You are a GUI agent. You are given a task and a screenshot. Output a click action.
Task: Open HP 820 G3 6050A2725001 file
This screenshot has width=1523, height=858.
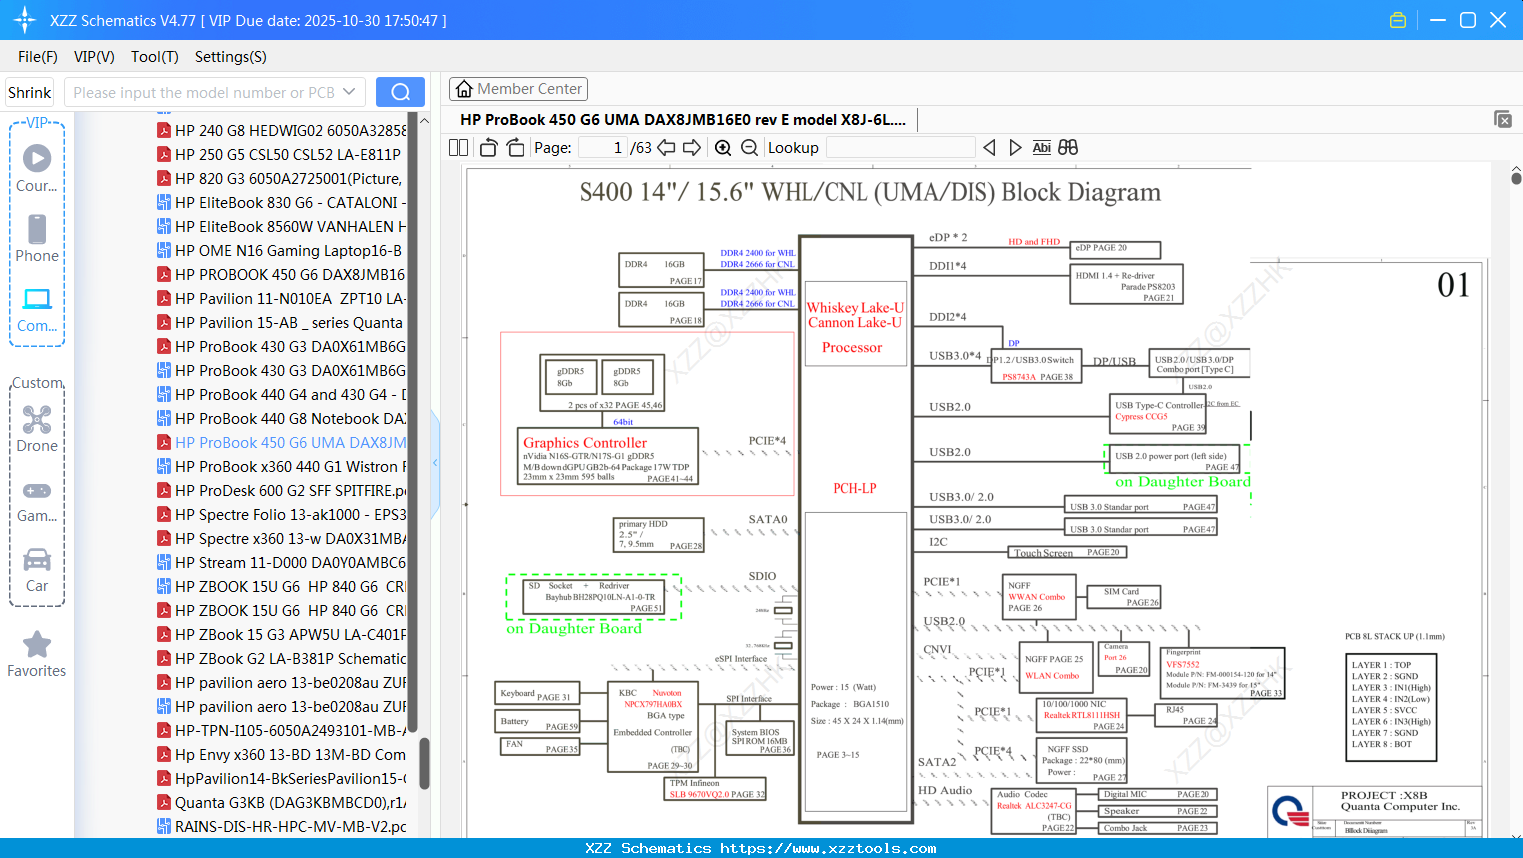click(280, 178)
